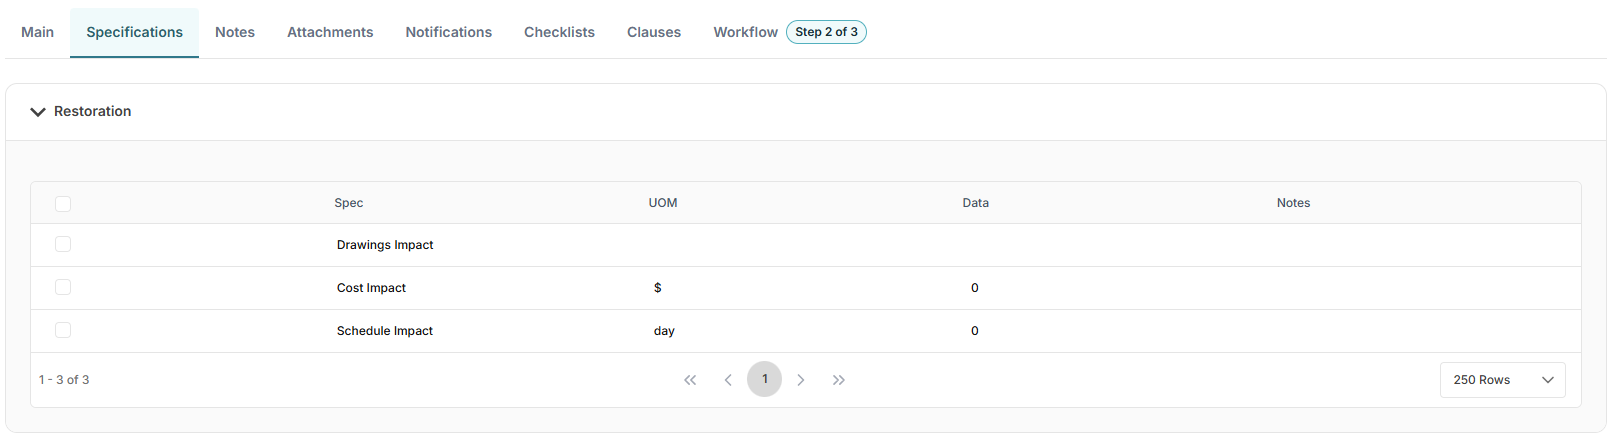Go to the next page arrow
The height and width of the screenshot is (439, 1615).
pos(801,380)
